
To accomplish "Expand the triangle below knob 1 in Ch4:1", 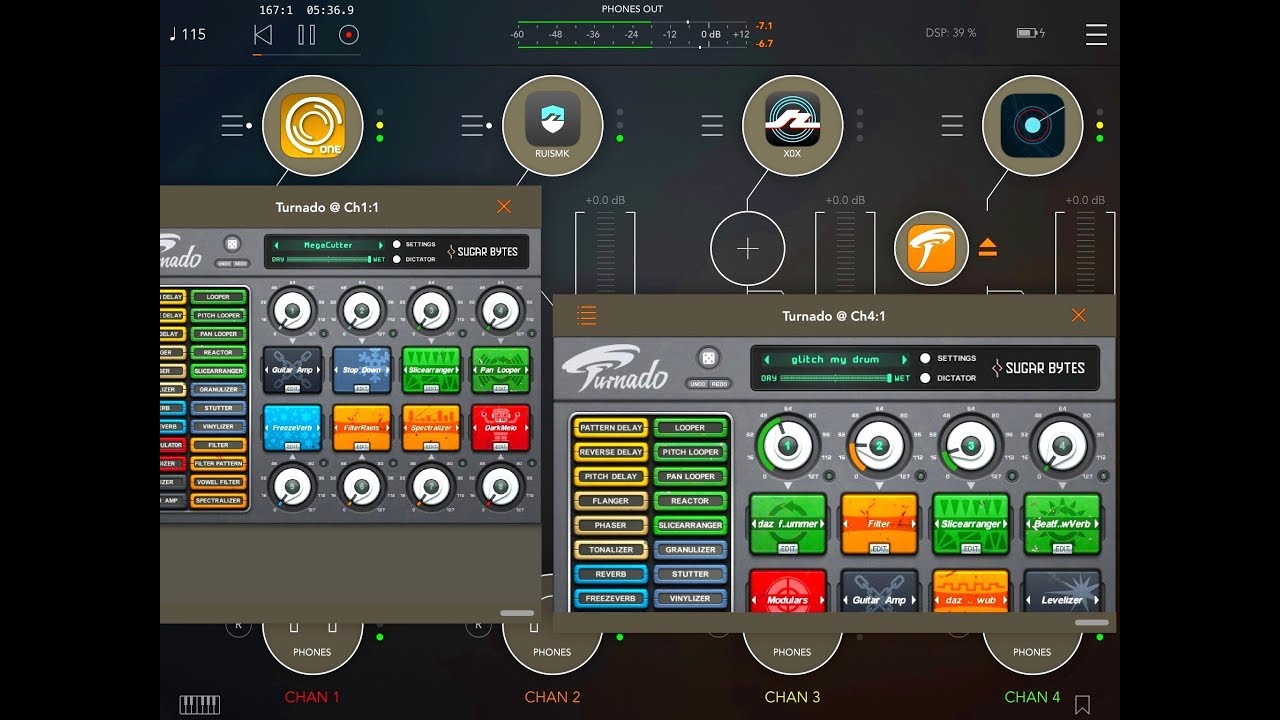I will (787, 485).
